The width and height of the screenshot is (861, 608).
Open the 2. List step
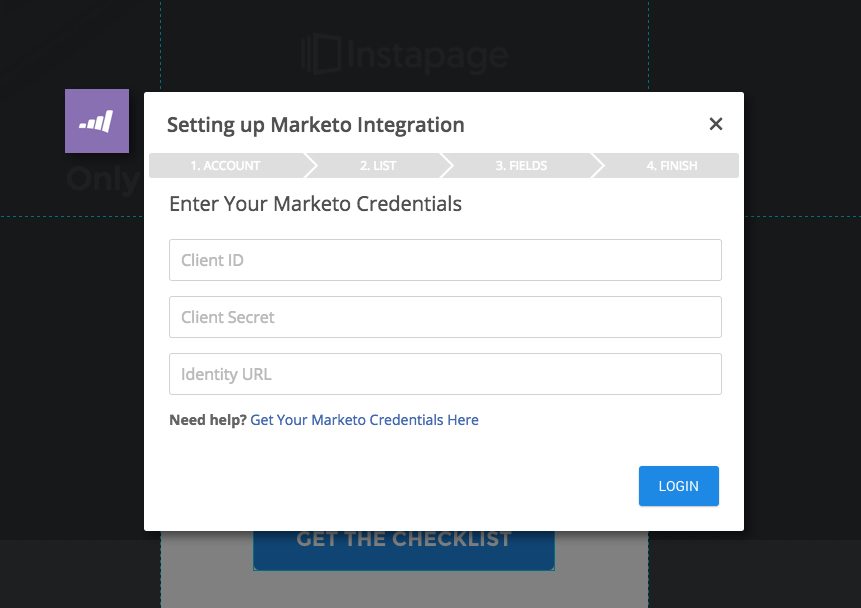[x=378, y=165]
